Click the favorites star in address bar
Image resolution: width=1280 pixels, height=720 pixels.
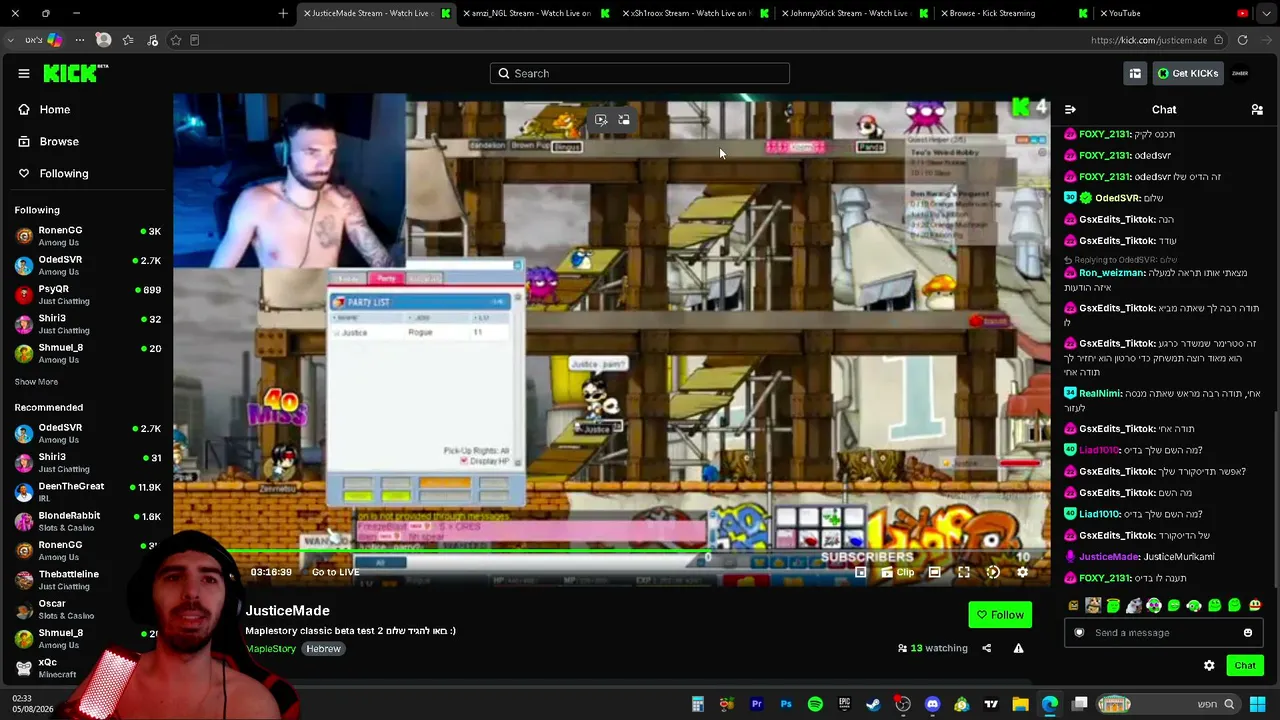[x=176, y=40]
